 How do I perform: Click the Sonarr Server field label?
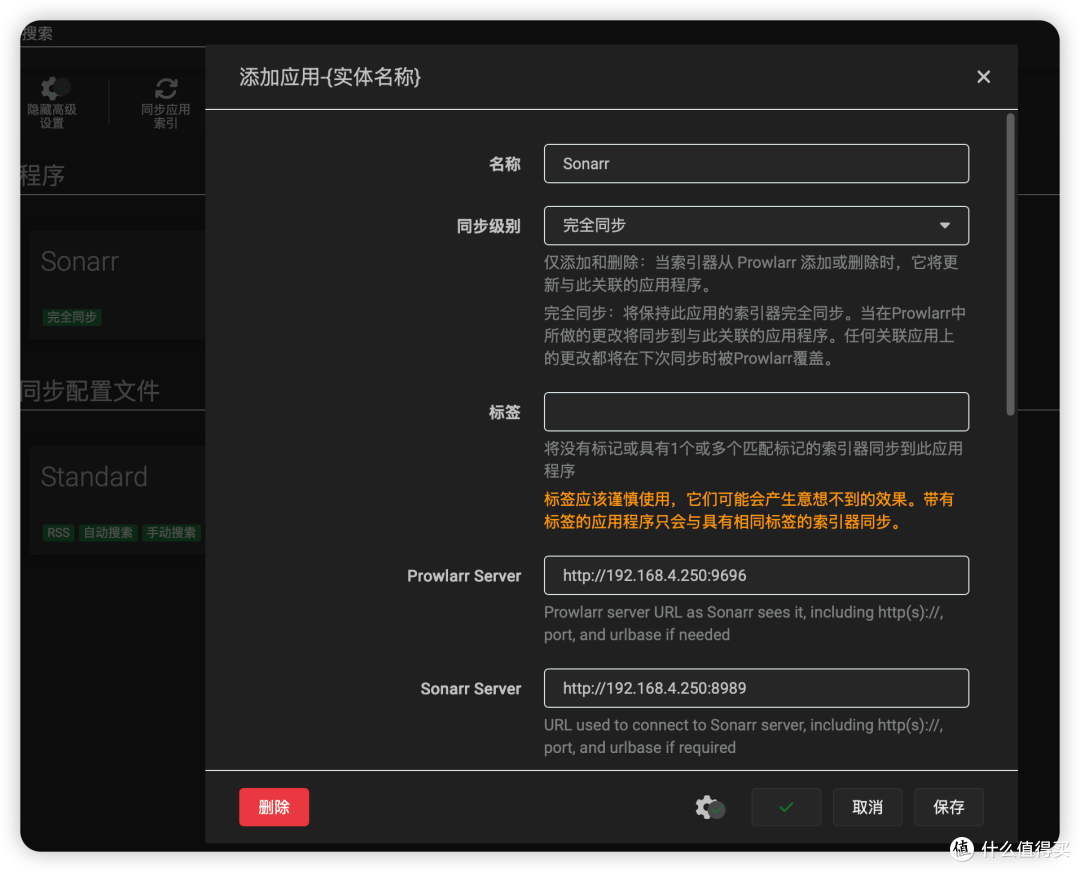click(x=470, y=689)
